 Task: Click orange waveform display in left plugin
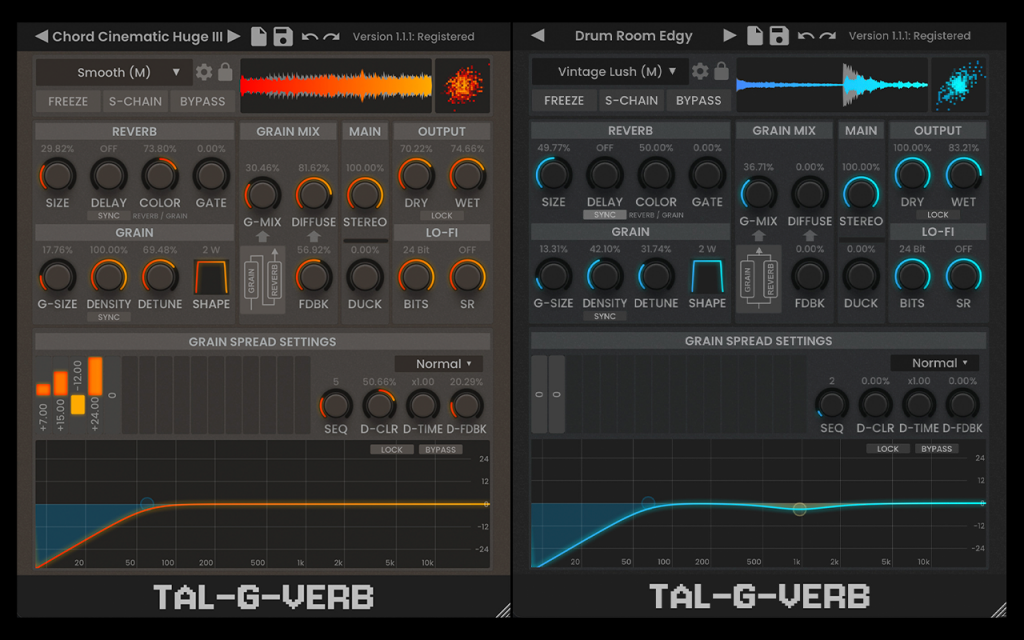click(x=336, y=86)
